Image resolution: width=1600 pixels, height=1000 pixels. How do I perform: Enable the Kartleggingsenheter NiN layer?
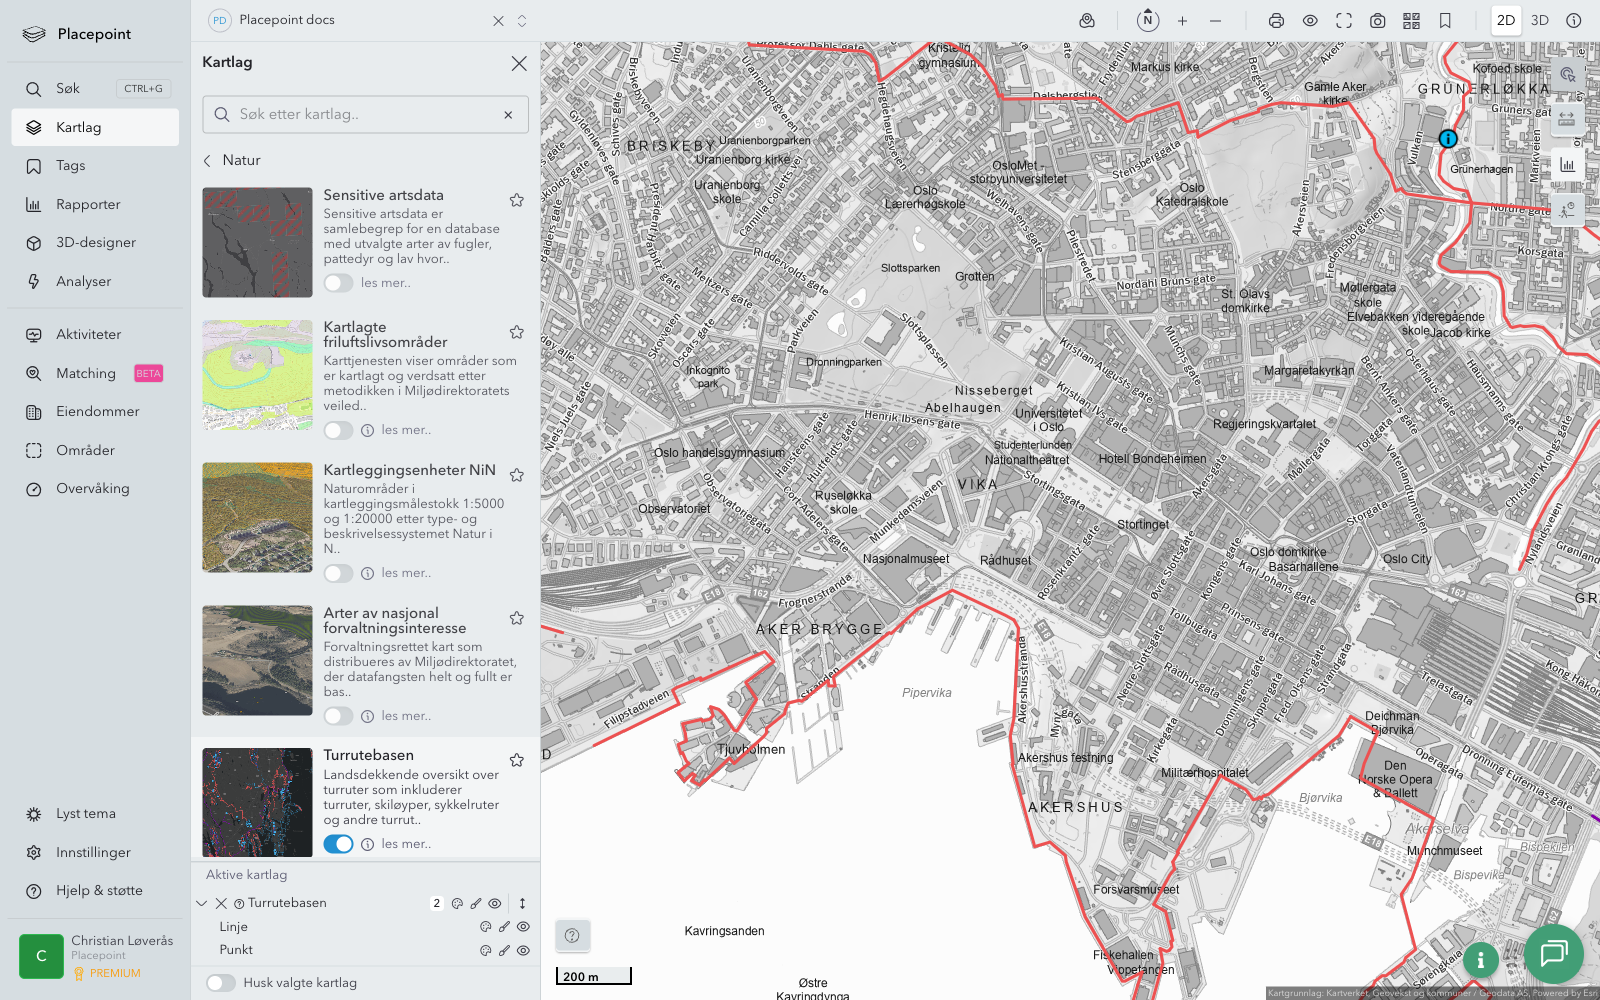click(338, 573)
